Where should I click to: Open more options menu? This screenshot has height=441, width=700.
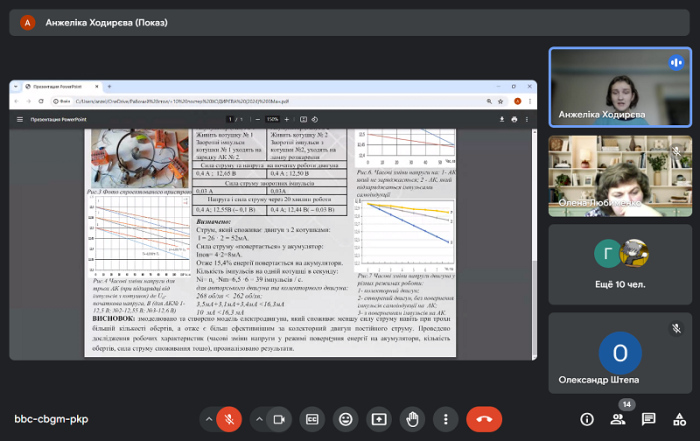point(443,419)
